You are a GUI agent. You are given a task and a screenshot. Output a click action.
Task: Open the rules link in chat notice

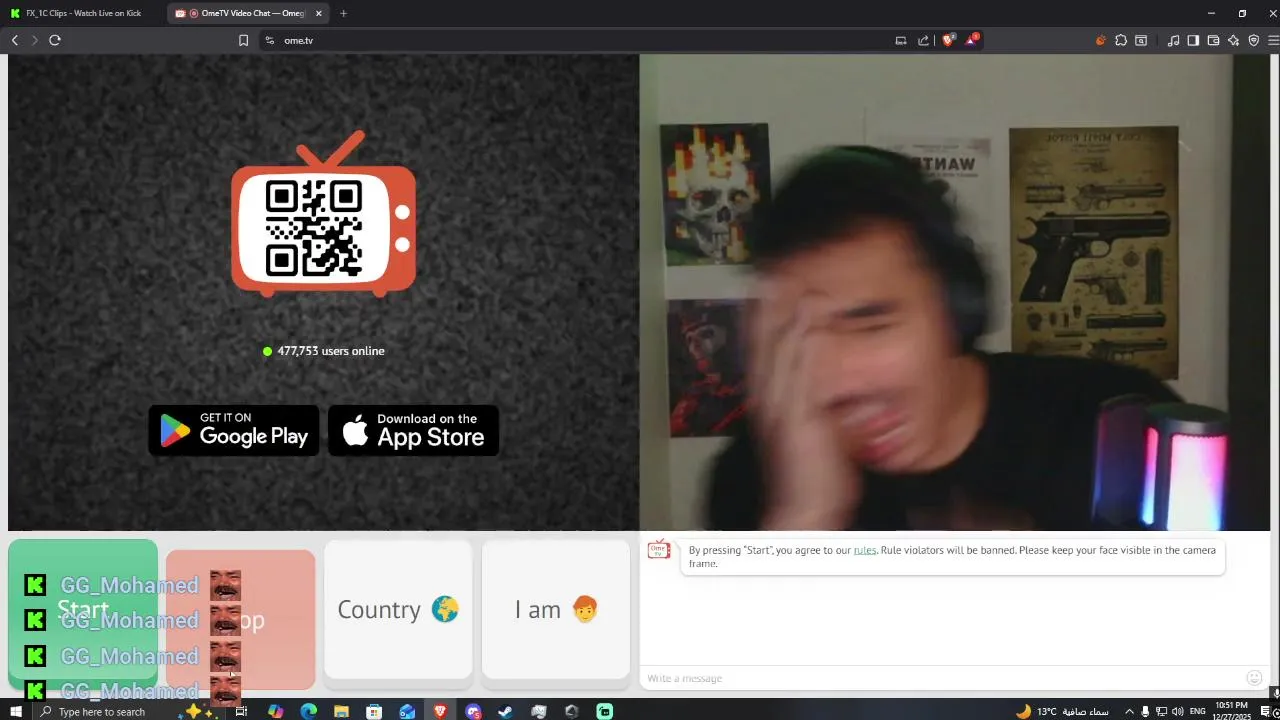pyautogui.click(x=864, y=550)
